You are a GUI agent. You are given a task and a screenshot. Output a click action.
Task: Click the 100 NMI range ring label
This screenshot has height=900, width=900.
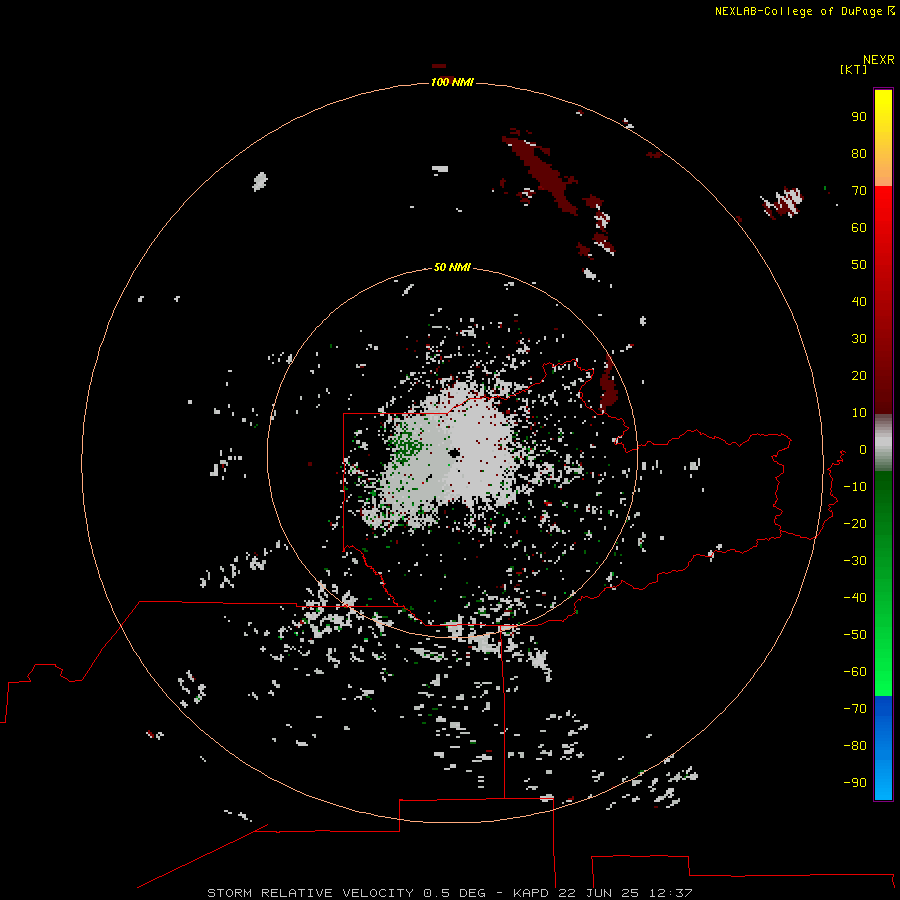[452, 82]
